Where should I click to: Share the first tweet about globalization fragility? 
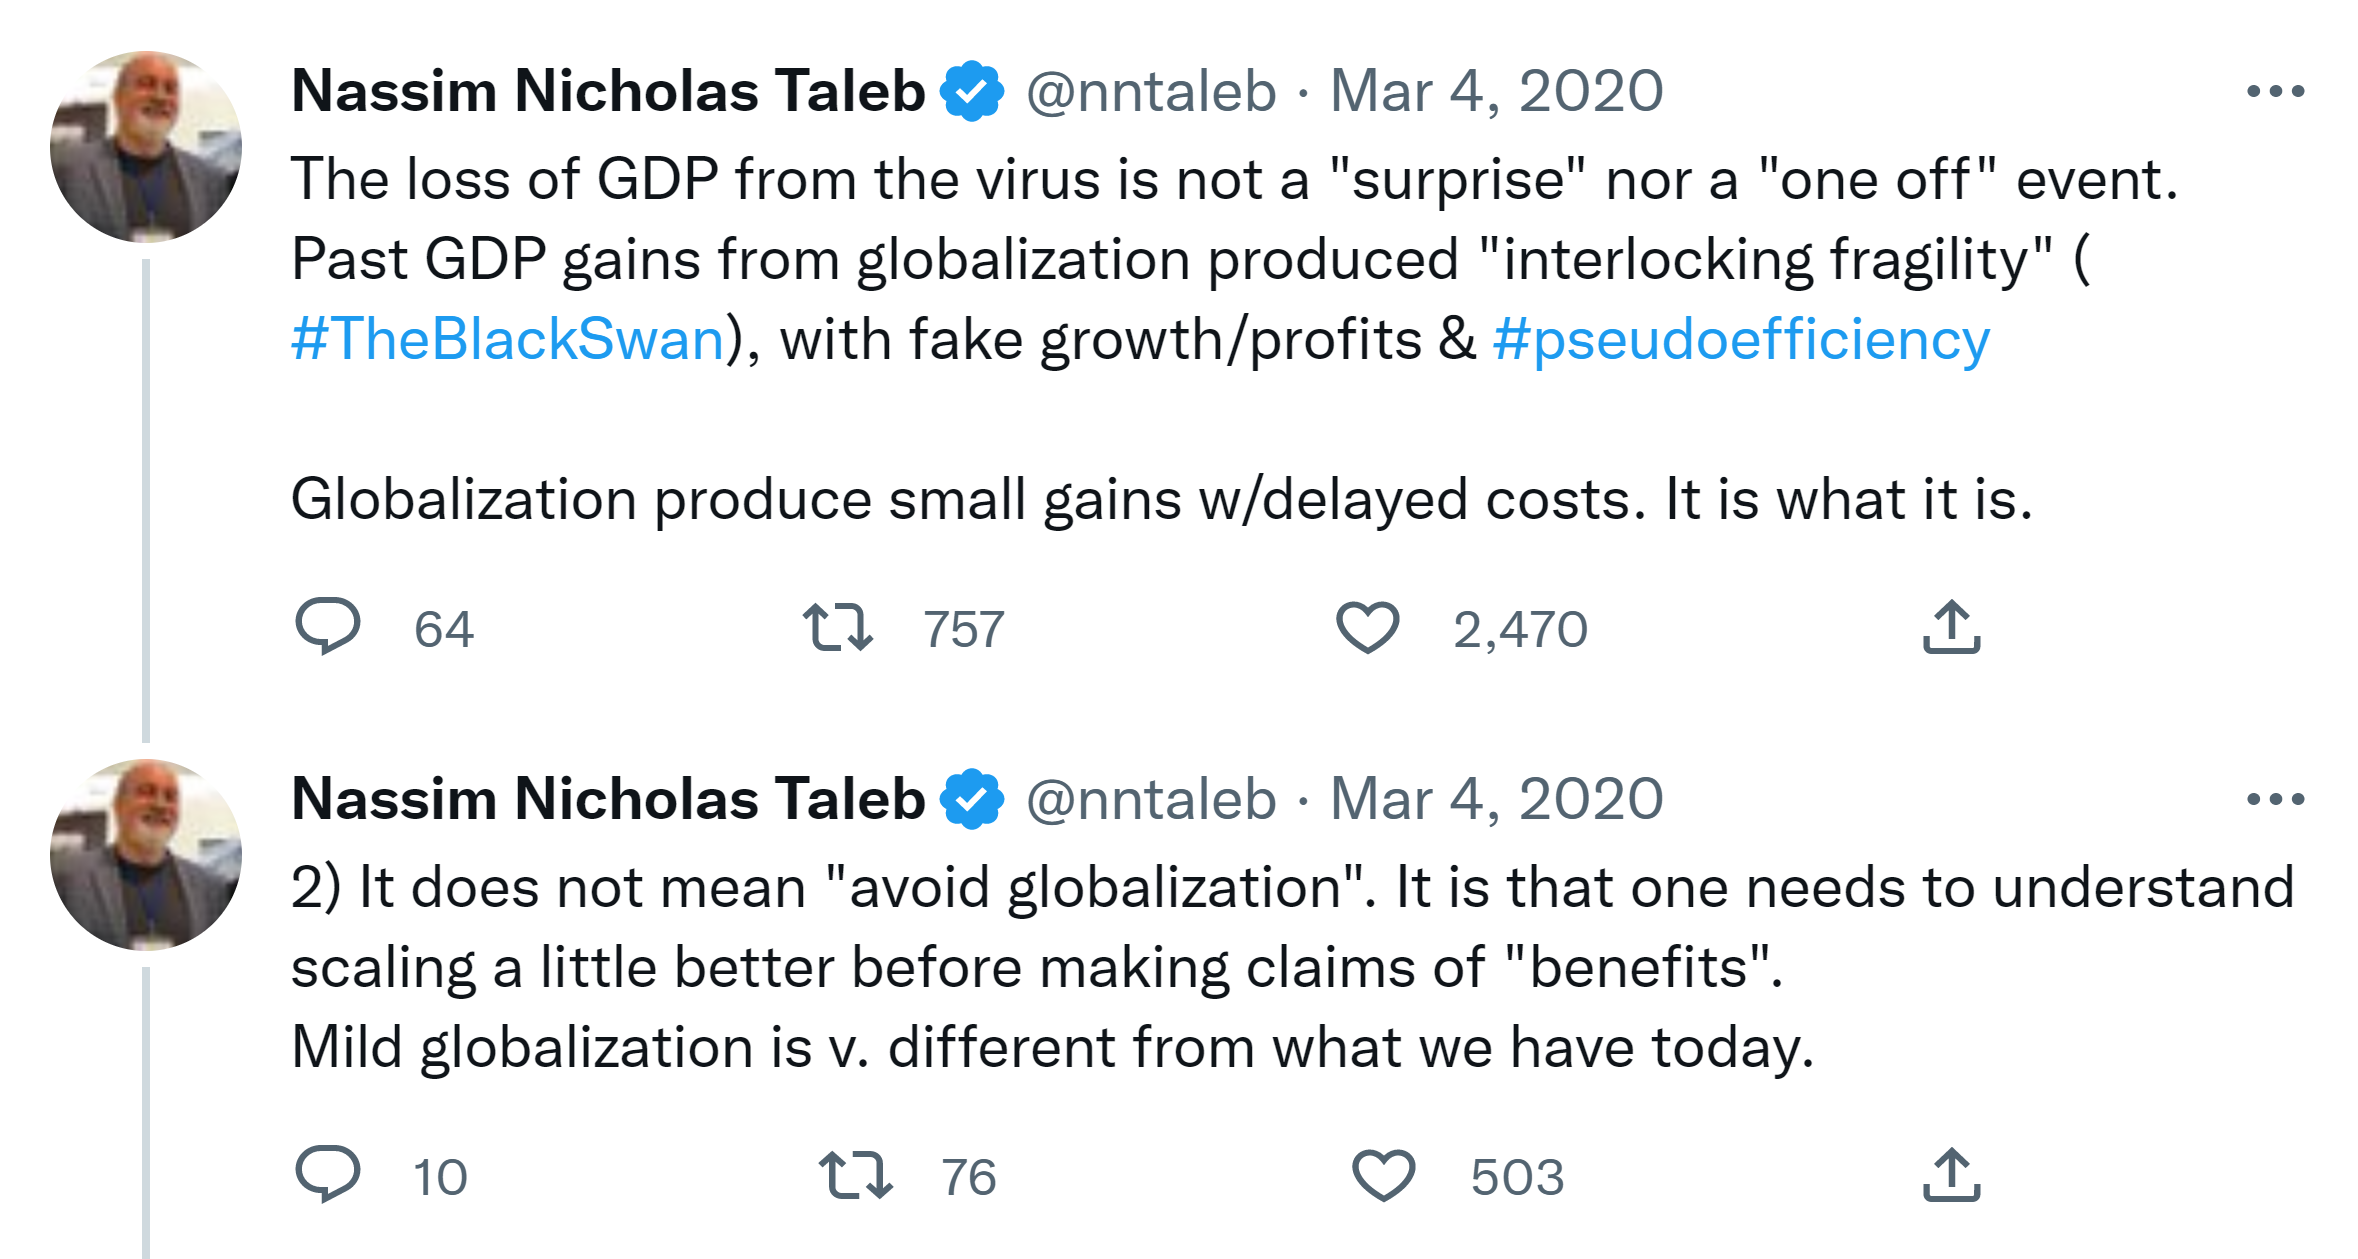pyautogui.click(x=1951, y=627)
